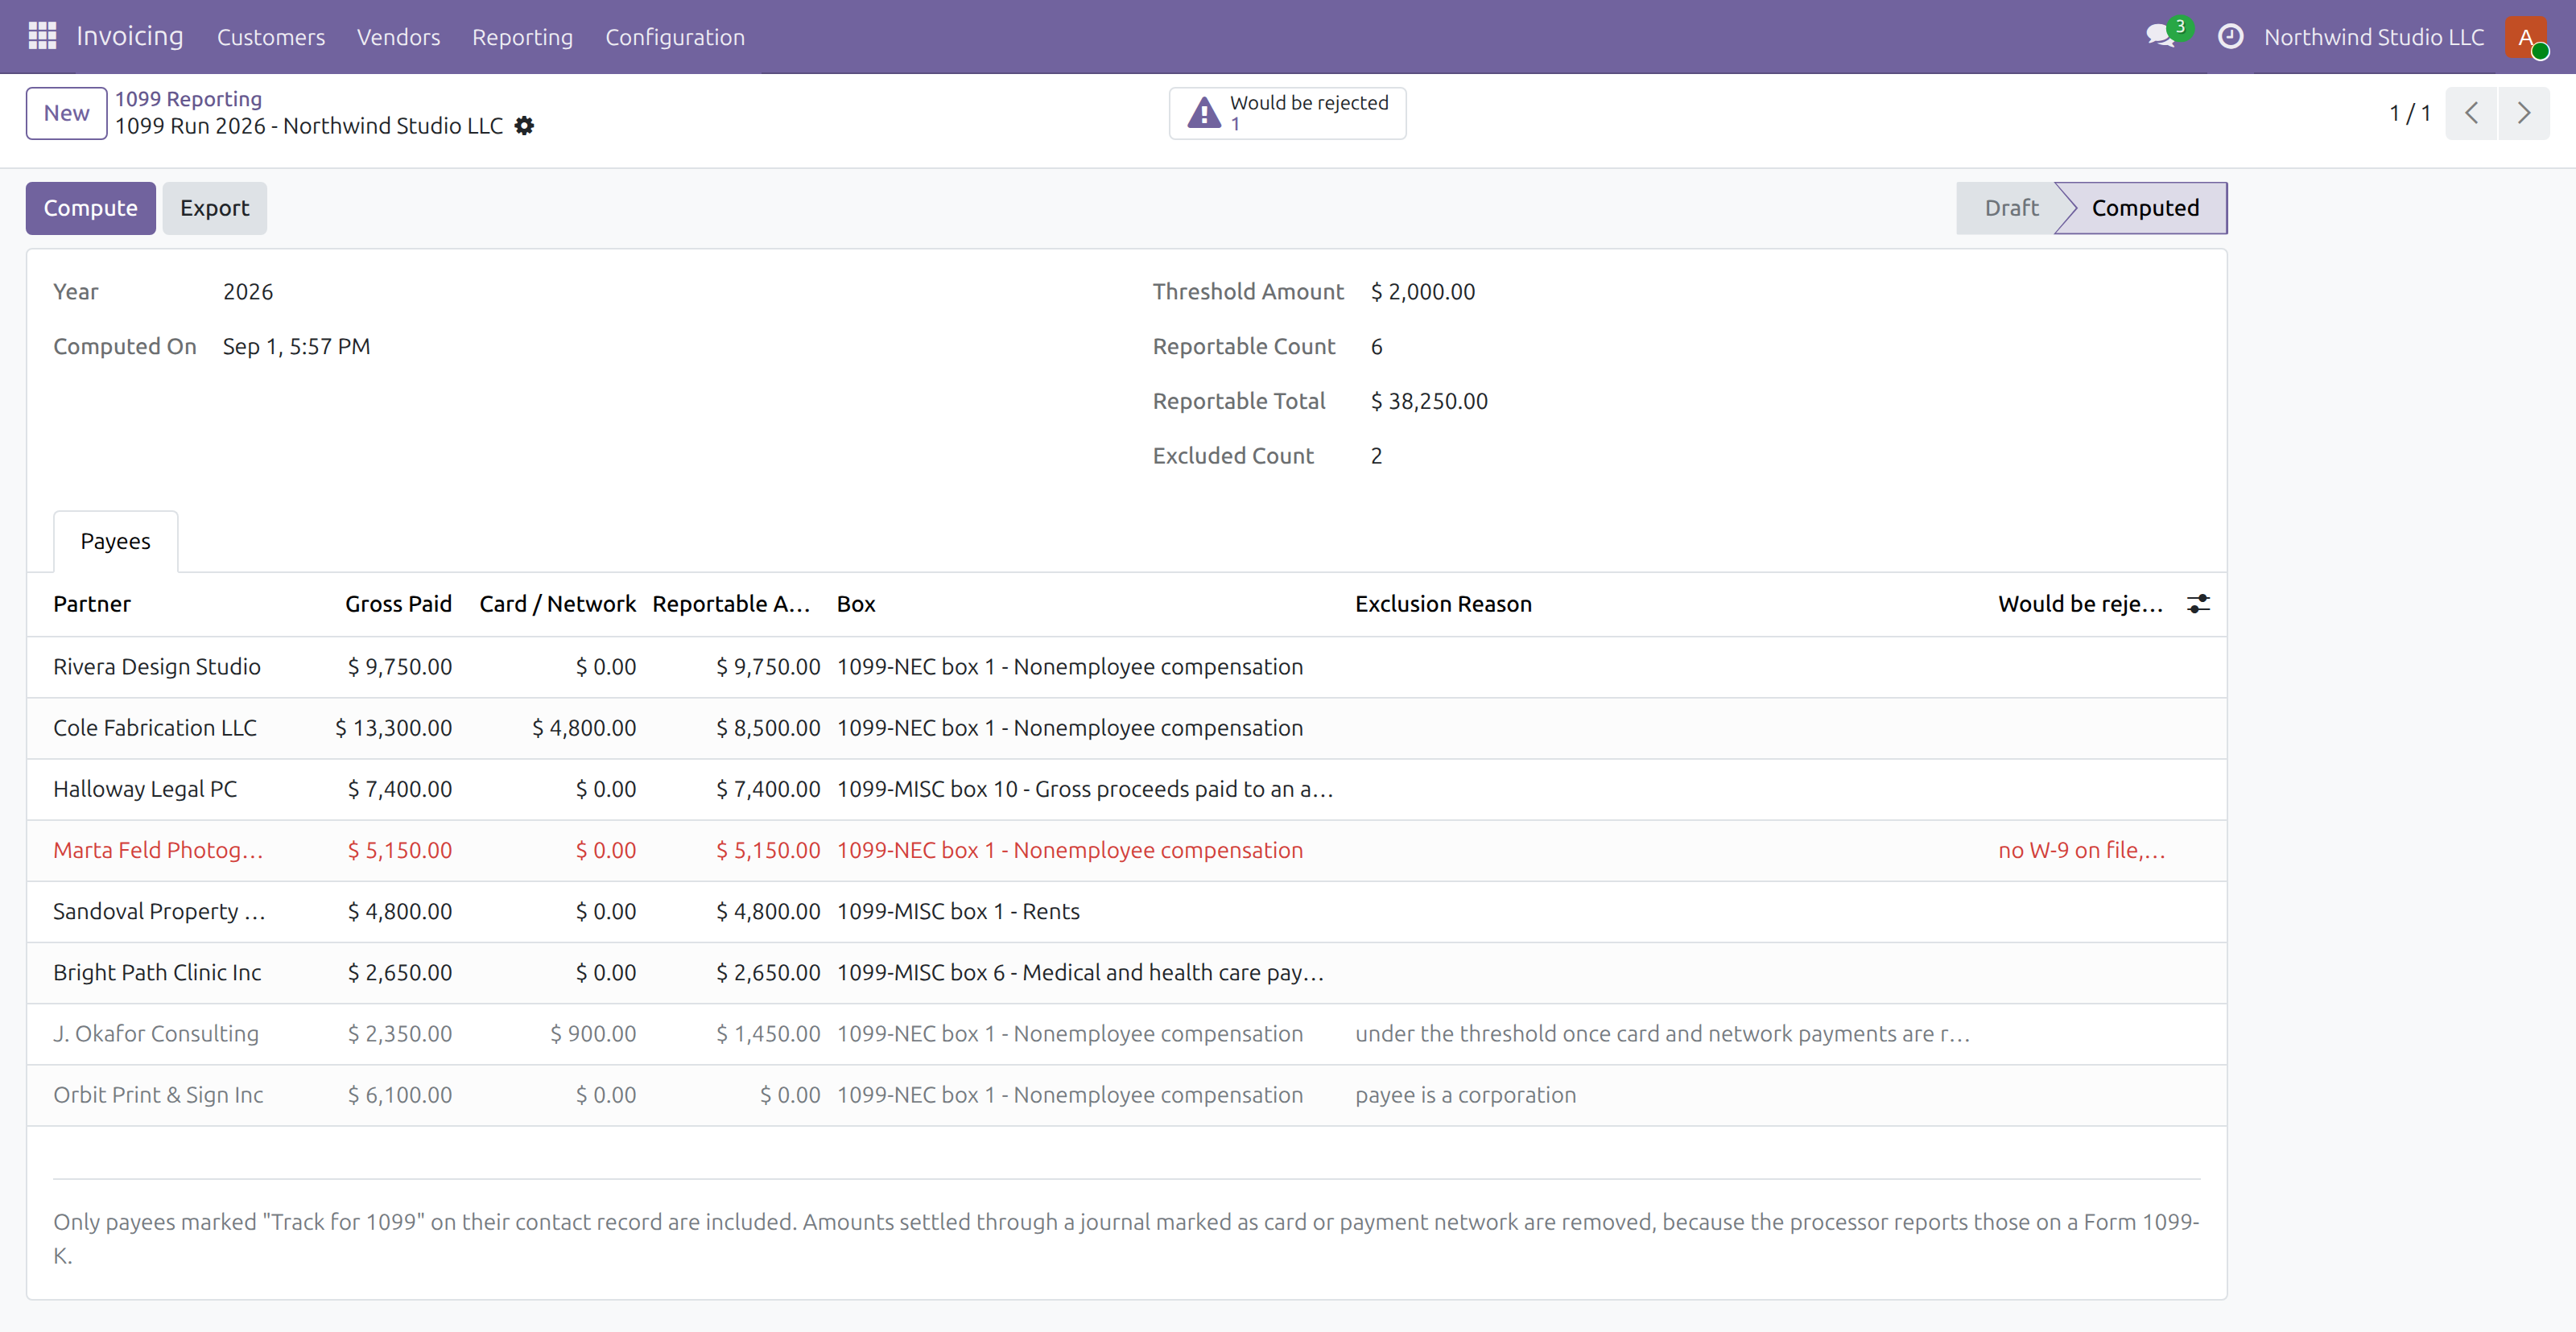Click the Invoicing app title
The image size is (2576, 1332).
pyautogui.click(x=130, y=36)
